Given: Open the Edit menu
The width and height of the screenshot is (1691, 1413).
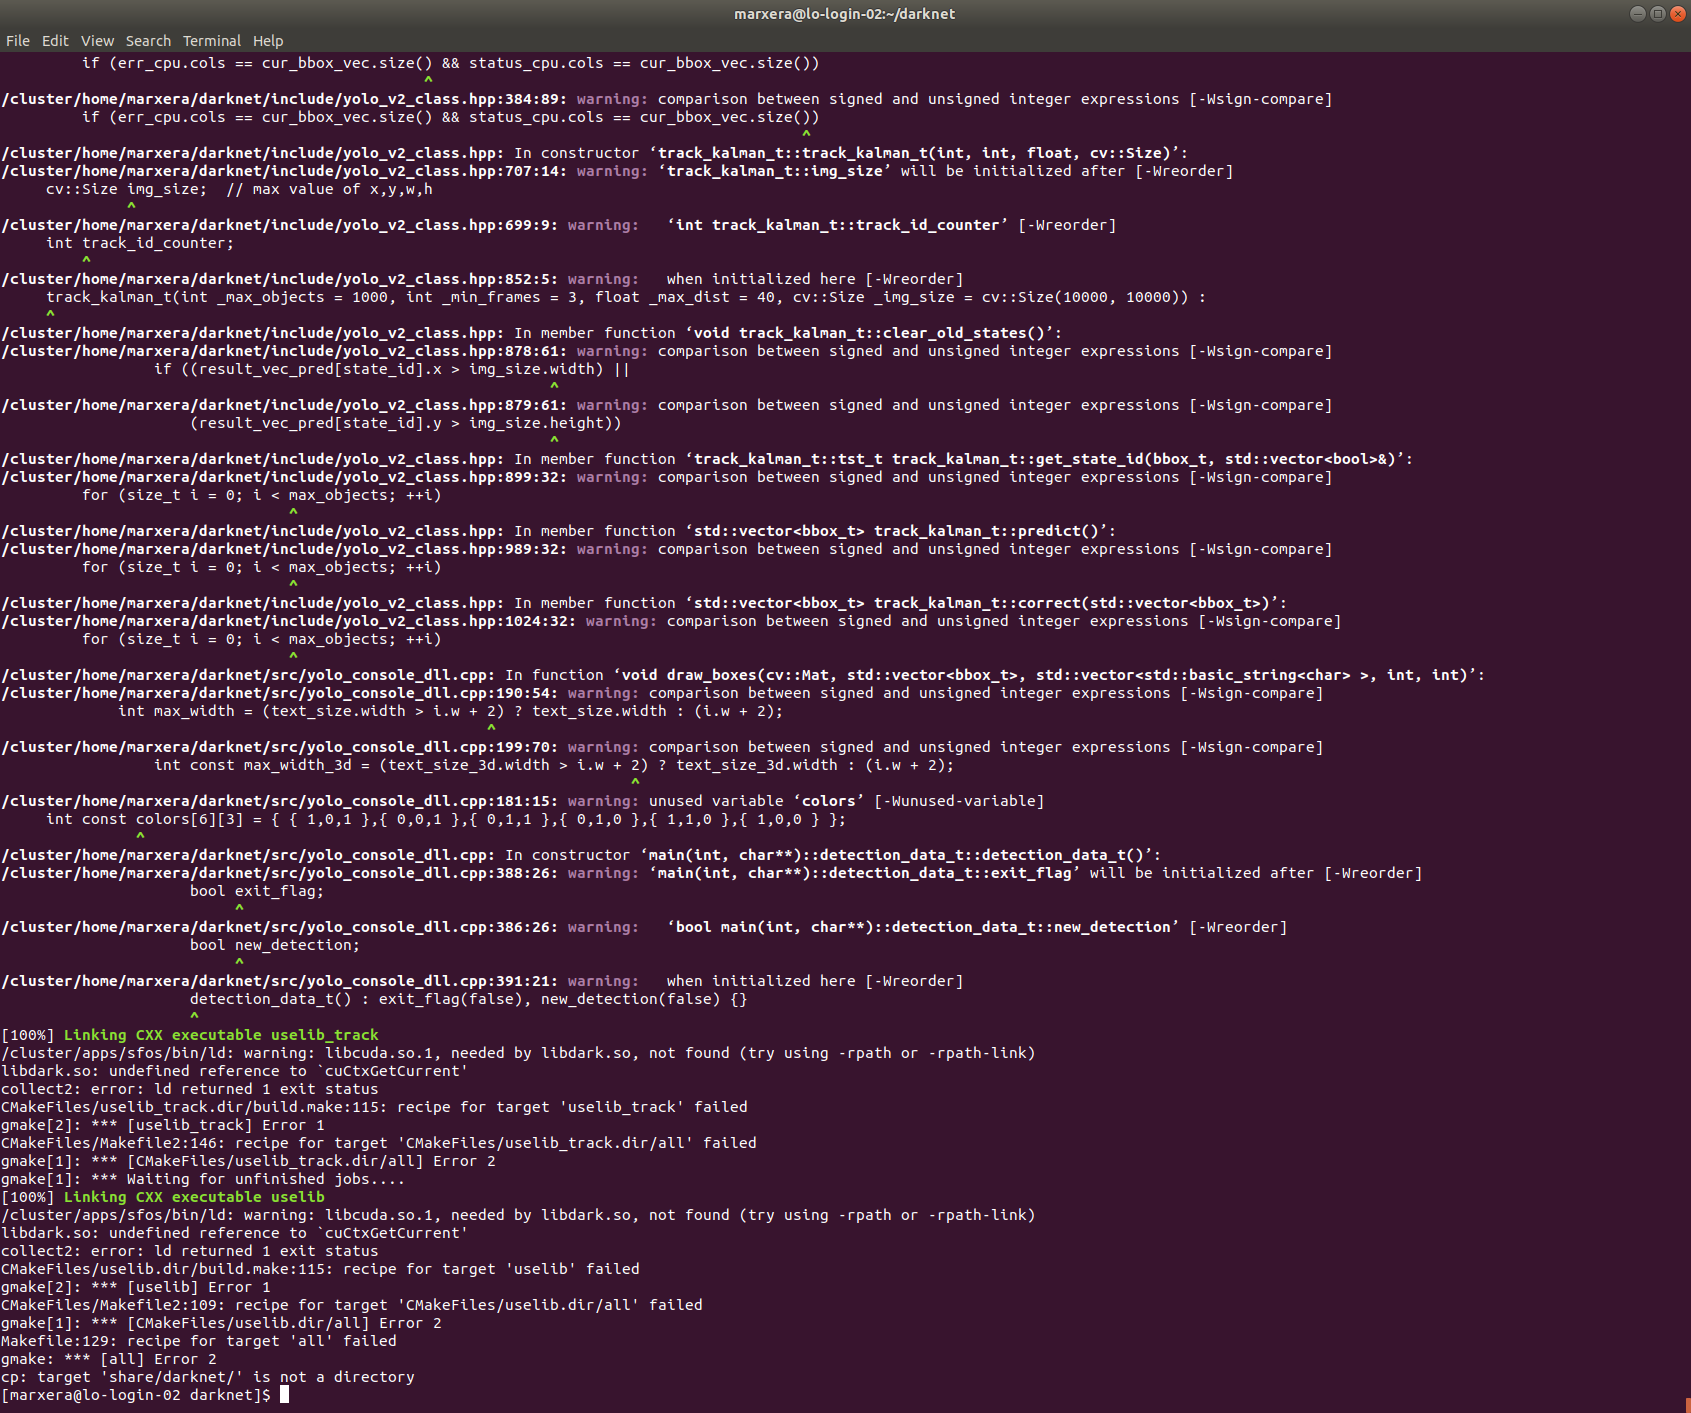Looking at the screenshot, I should [x=55, y=41].
